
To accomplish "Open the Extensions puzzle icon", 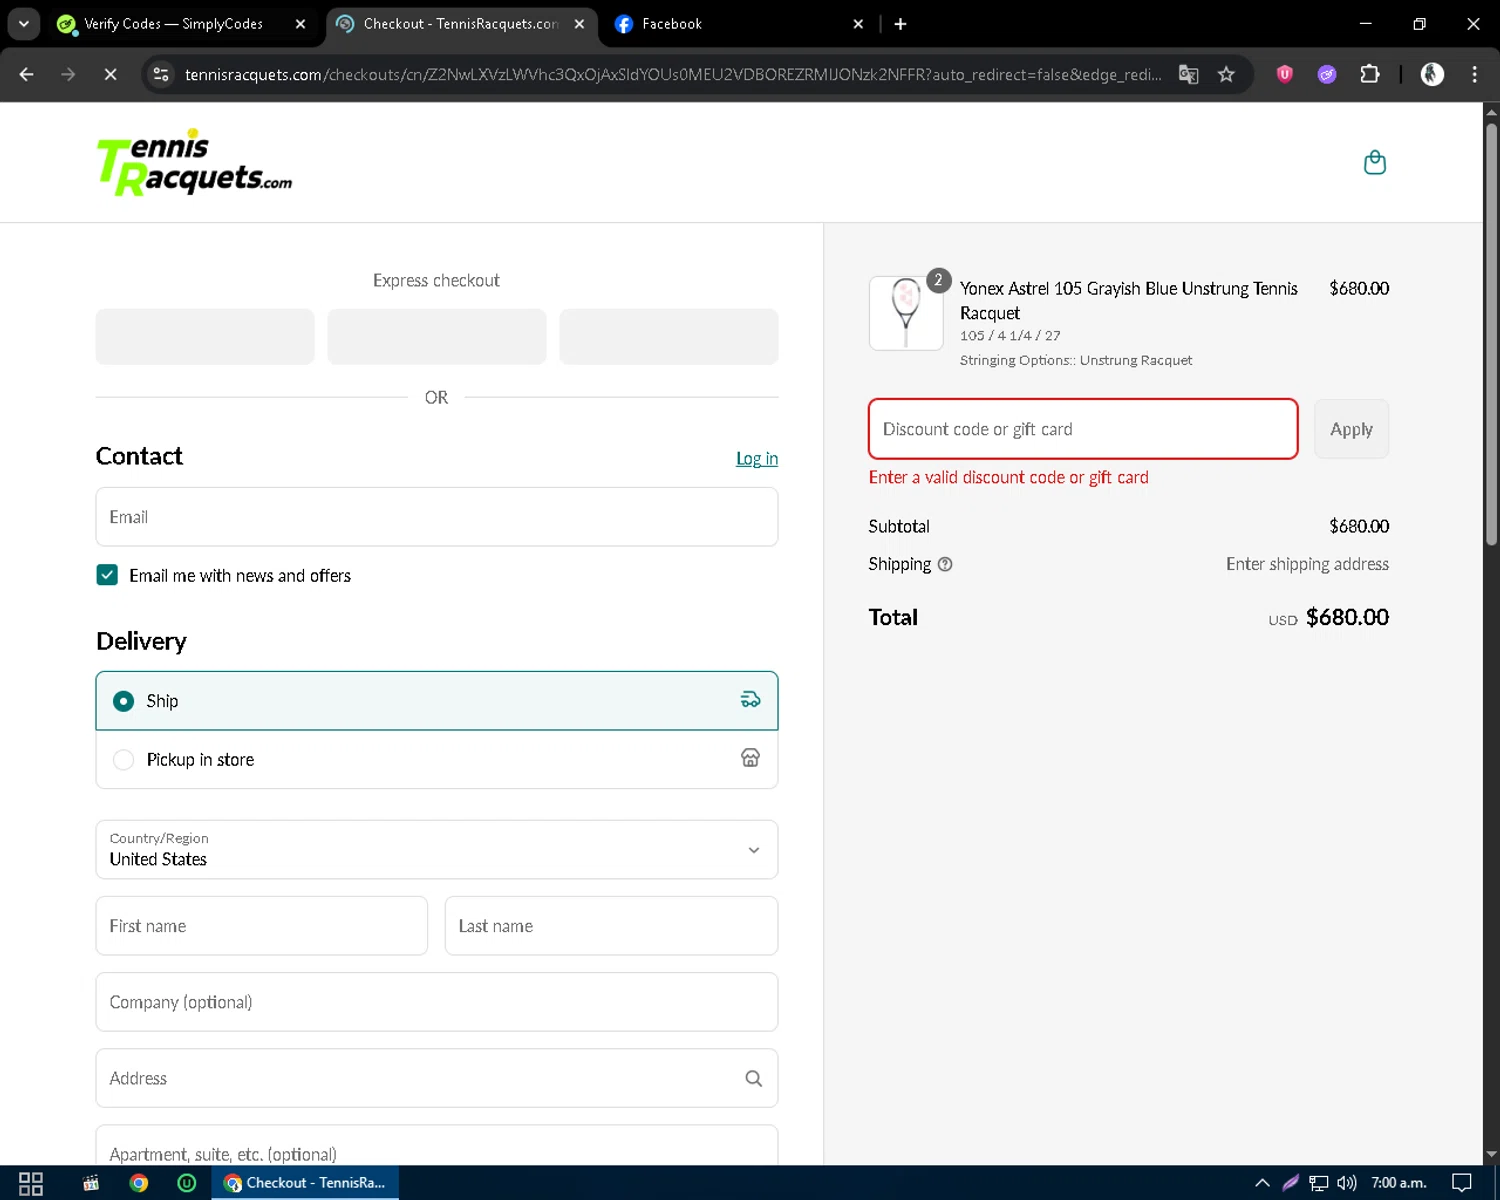I will pos(1370,74).
